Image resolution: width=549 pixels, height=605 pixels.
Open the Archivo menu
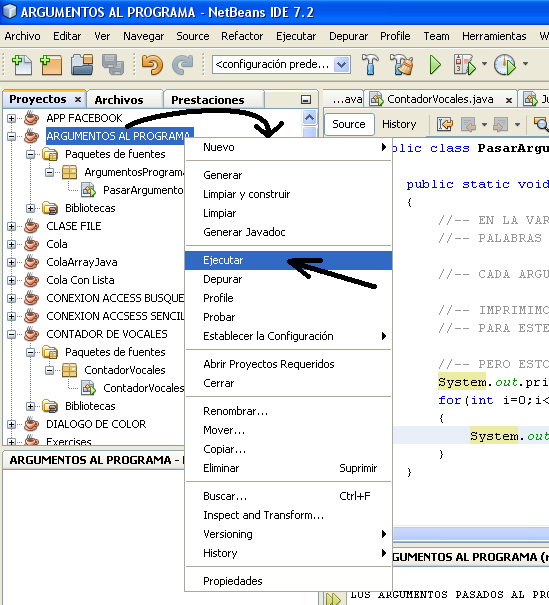coord(22,36)
